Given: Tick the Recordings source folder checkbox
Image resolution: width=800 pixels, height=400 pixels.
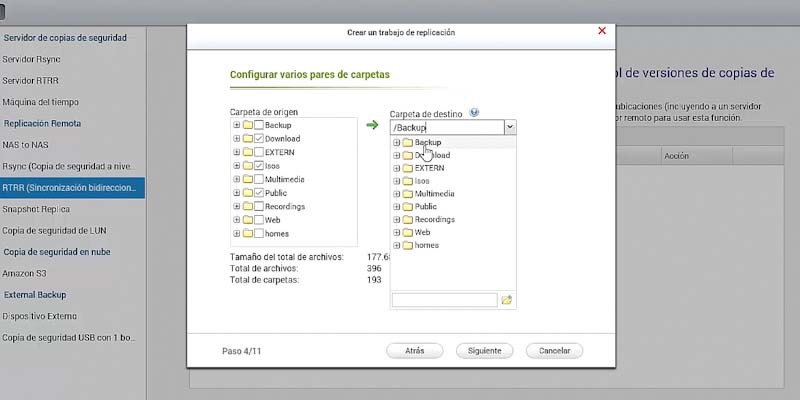Looking at the screenshot, I should pyautogui.click(x=259, y=207).
